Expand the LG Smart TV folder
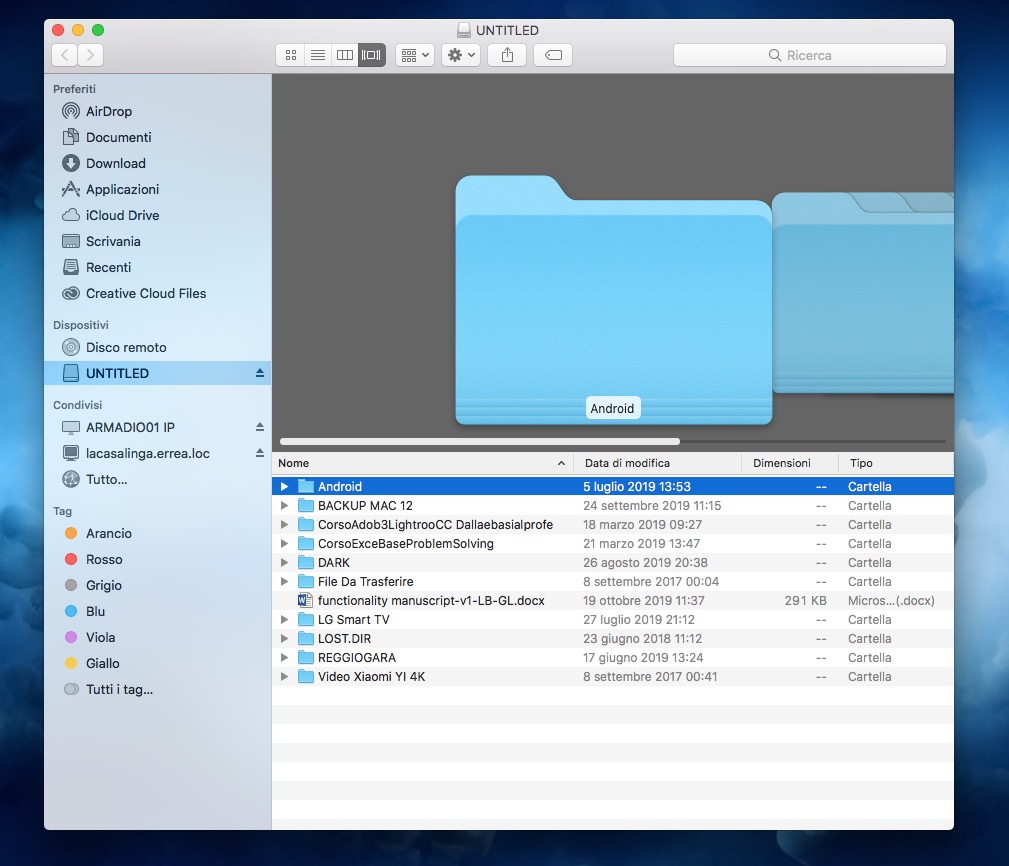 point(284,620)
